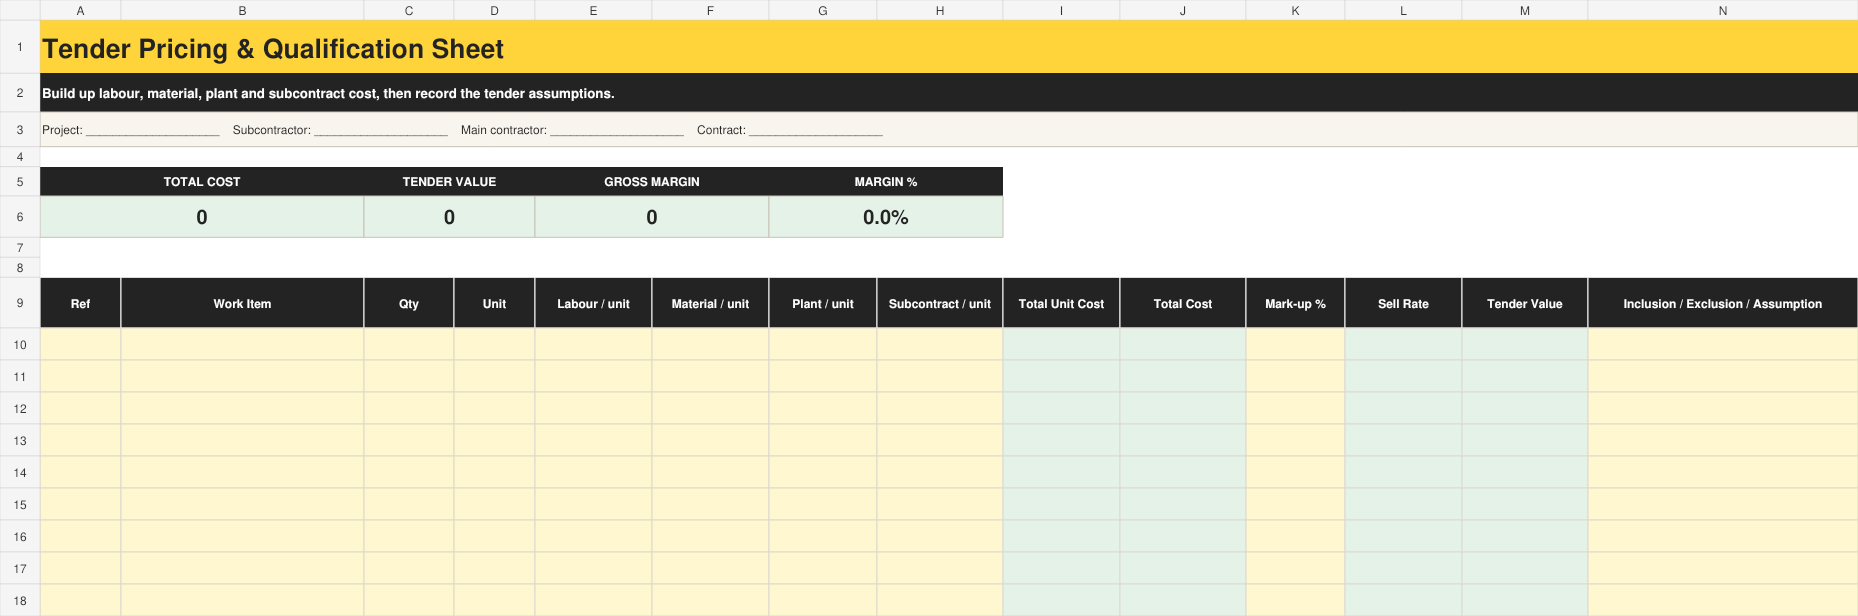Click the Material / unit cell in row 14

(x=710, y=472)
